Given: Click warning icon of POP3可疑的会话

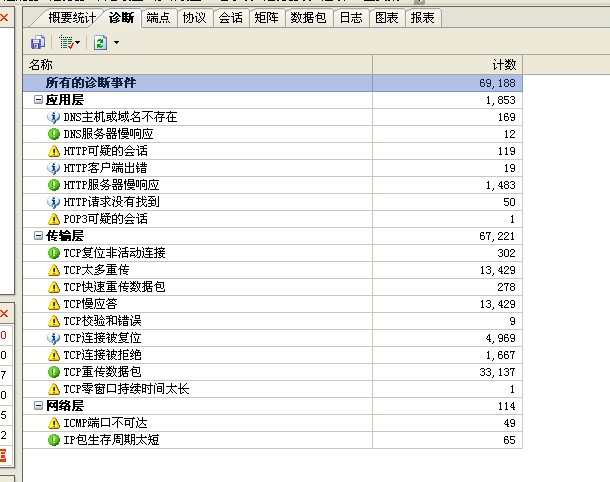Looking at the screenshot, I should (53, 219).
